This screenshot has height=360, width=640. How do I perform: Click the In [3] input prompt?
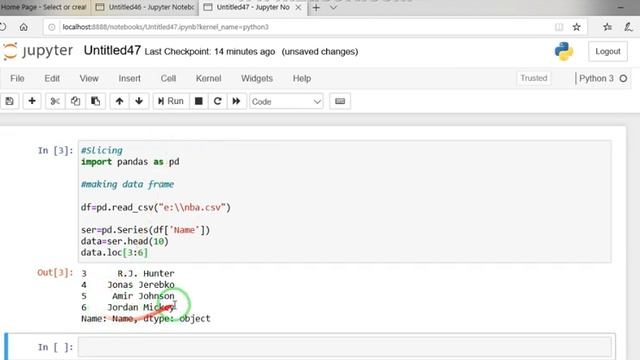[55, 151]
